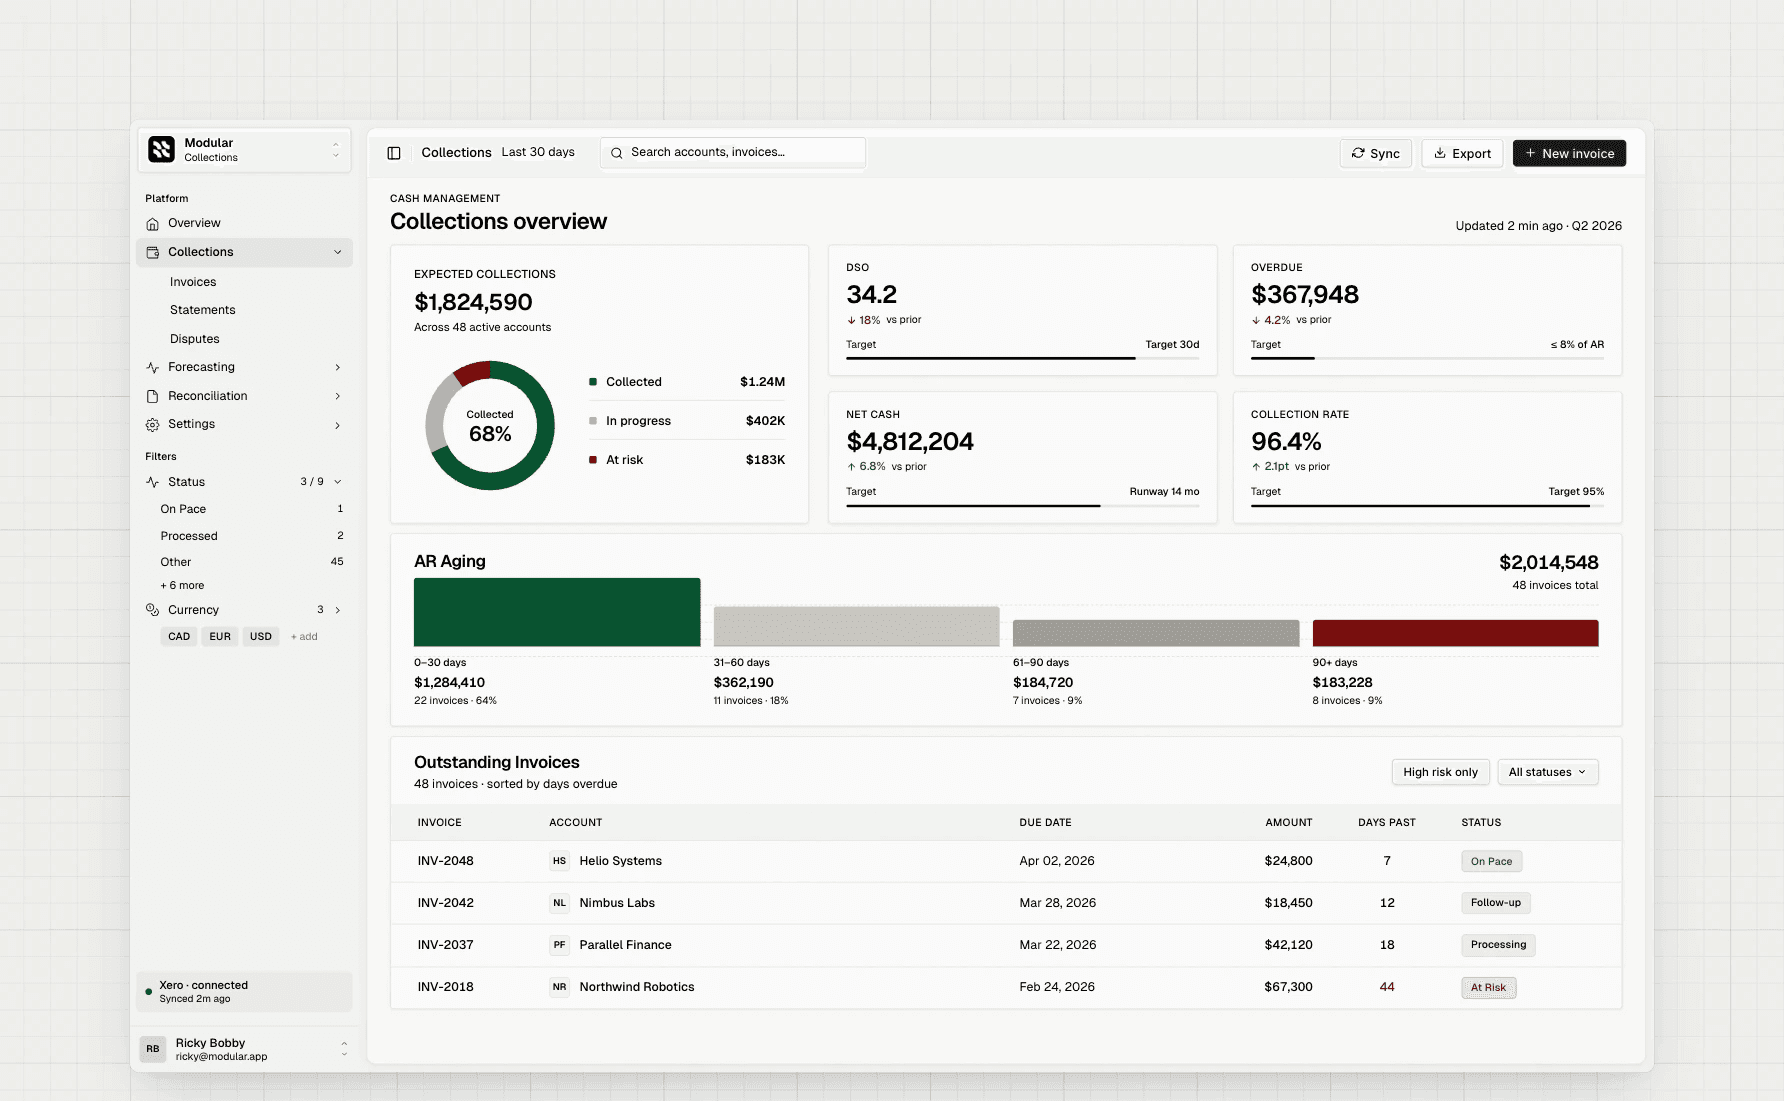Expand the Reconciliation submenu chevron
Image resolution: width=1784 pixels, height=1101 pixels.
coord(338,396)
